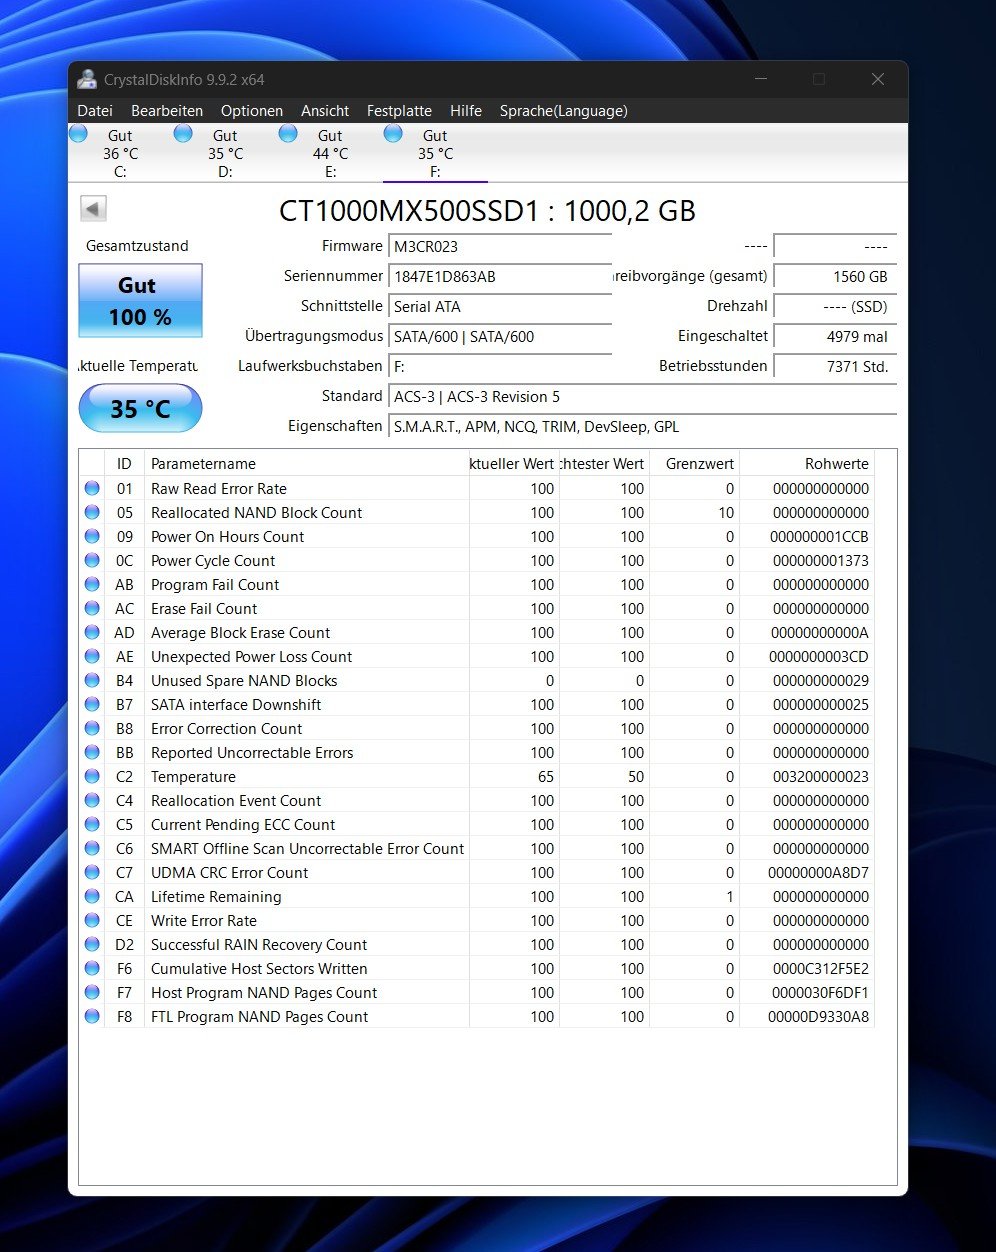Viewport: 996px width, 1252px height.
Task: Click status dot for Program Fail Count
Action: (x=93, y=584)
